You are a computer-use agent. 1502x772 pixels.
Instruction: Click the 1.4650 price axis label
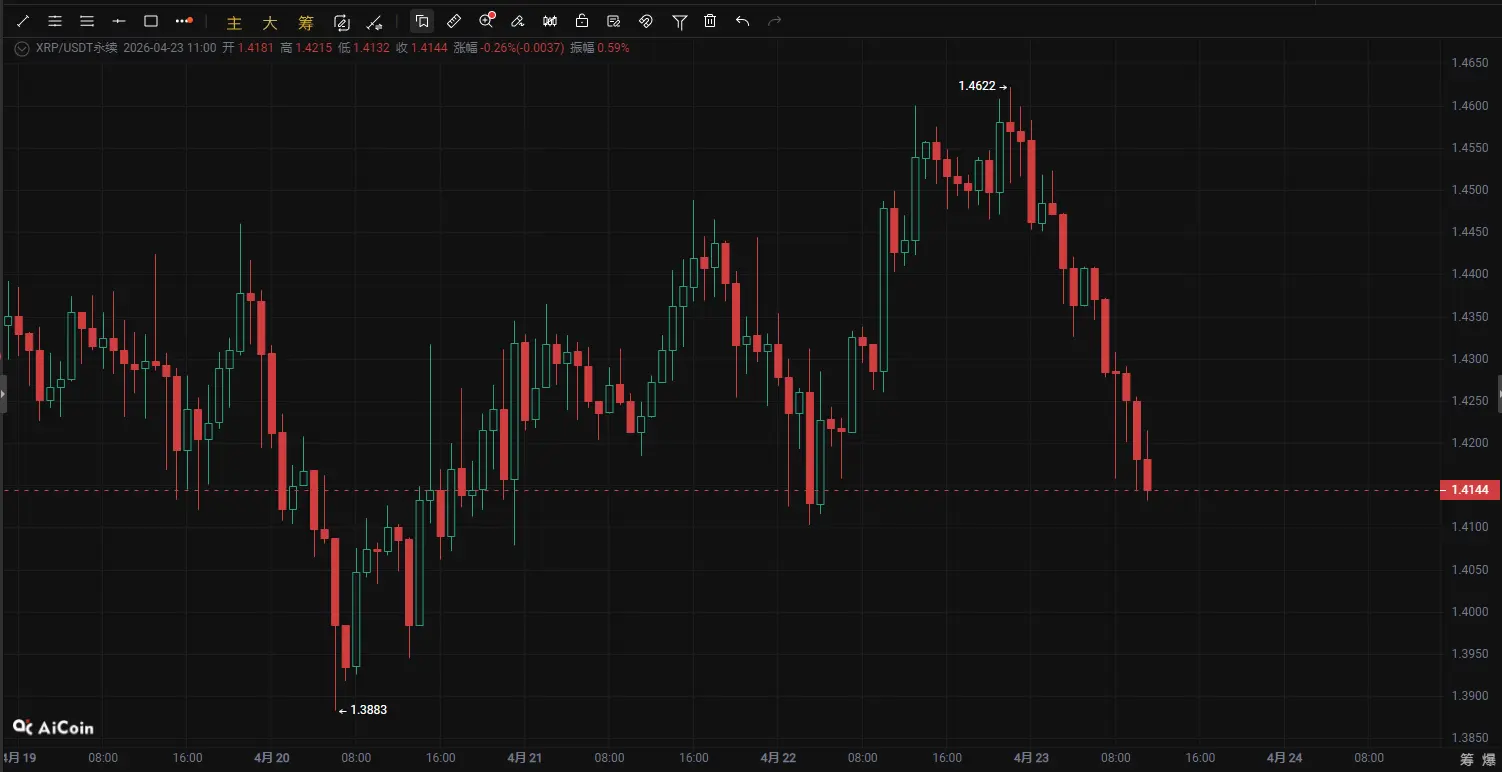pyautogui.click(x=1469, y=63)
